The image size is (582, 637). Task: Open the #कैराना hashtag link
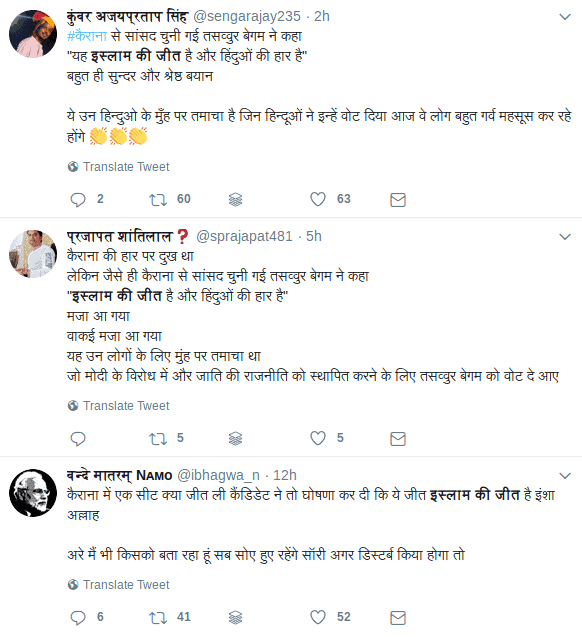tap(87, 36)
